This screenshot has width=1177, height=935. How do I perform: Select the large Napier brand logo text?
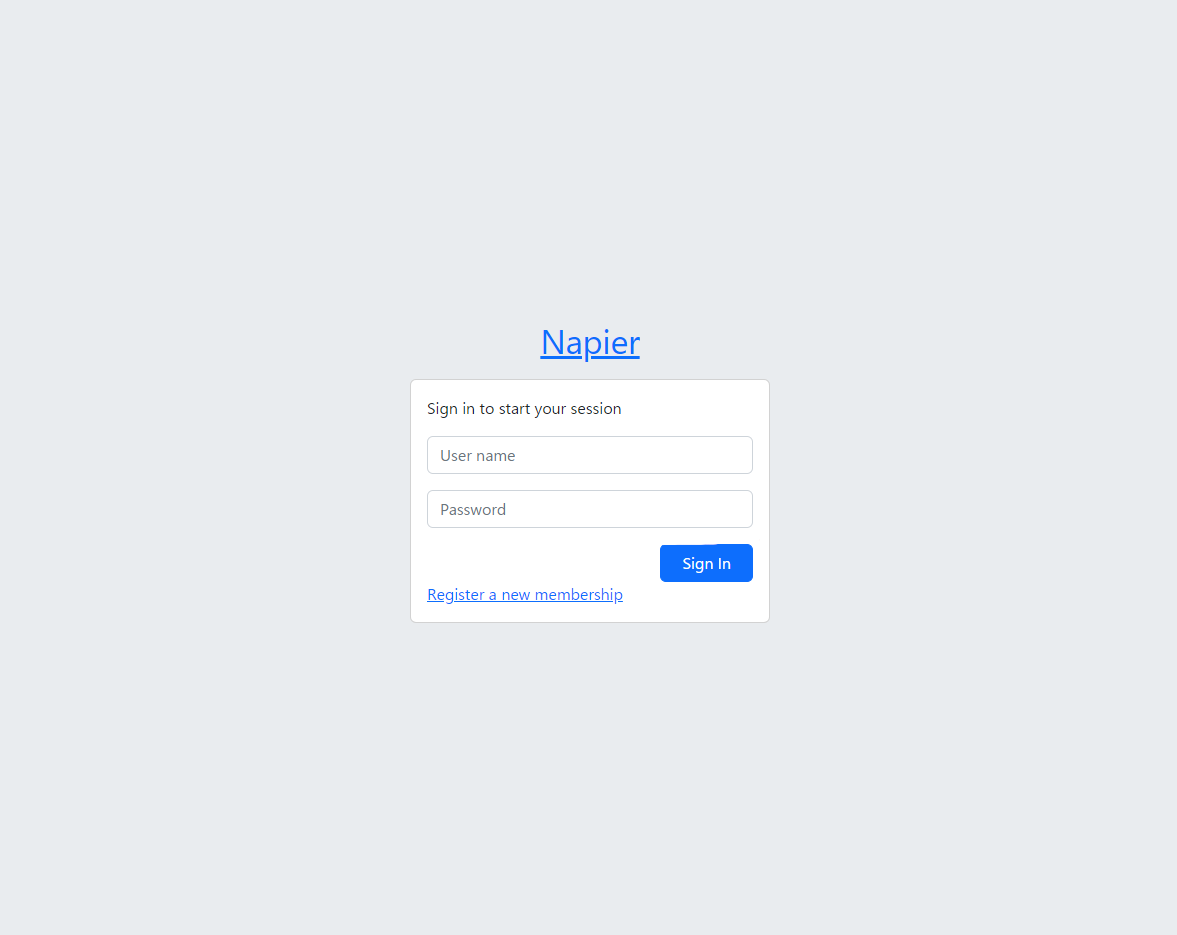pos(590,343)
